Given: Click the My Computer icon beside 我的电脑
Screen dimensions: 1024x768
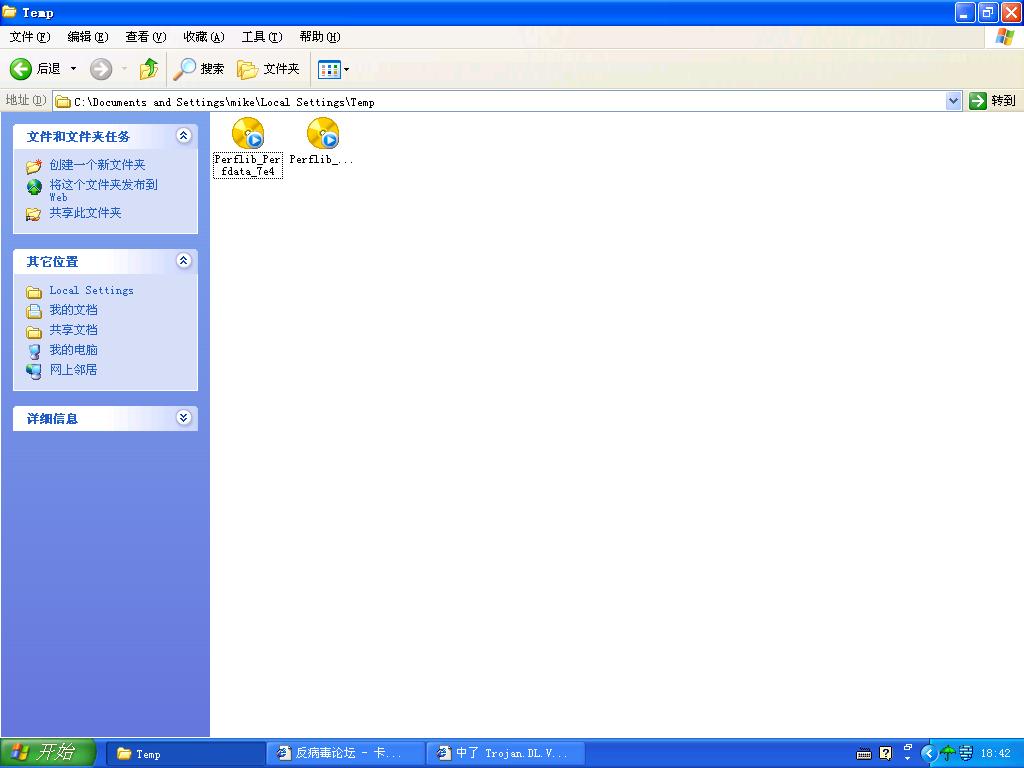Looking at the screenshot, I should pyautogui.click(x=34, y=351).
